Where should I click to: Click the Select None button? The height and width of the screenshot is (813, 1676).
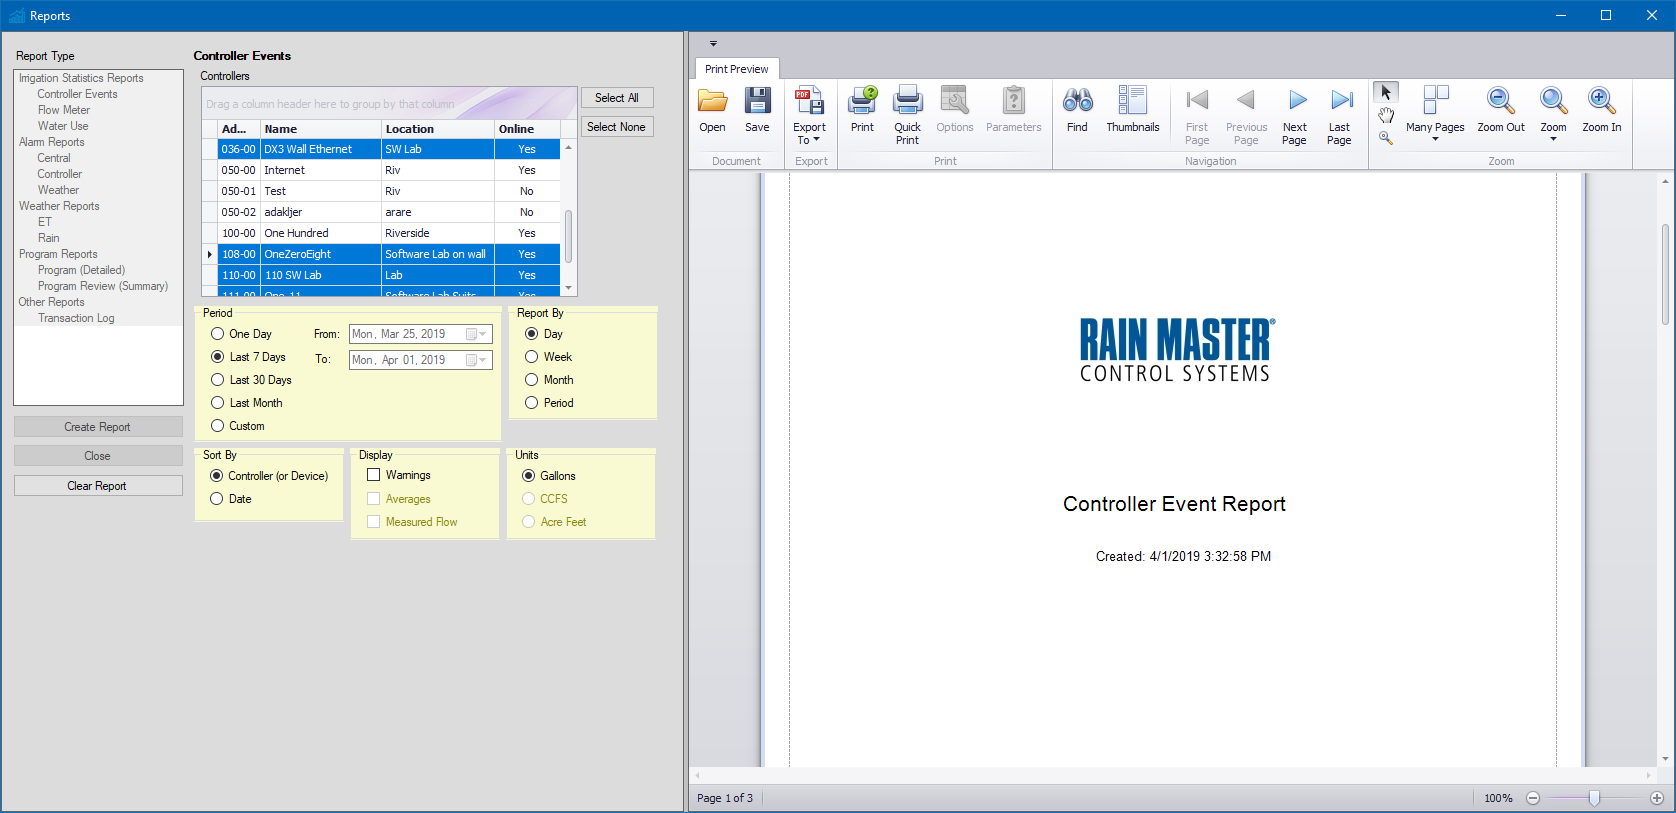[x=617, y=127]
